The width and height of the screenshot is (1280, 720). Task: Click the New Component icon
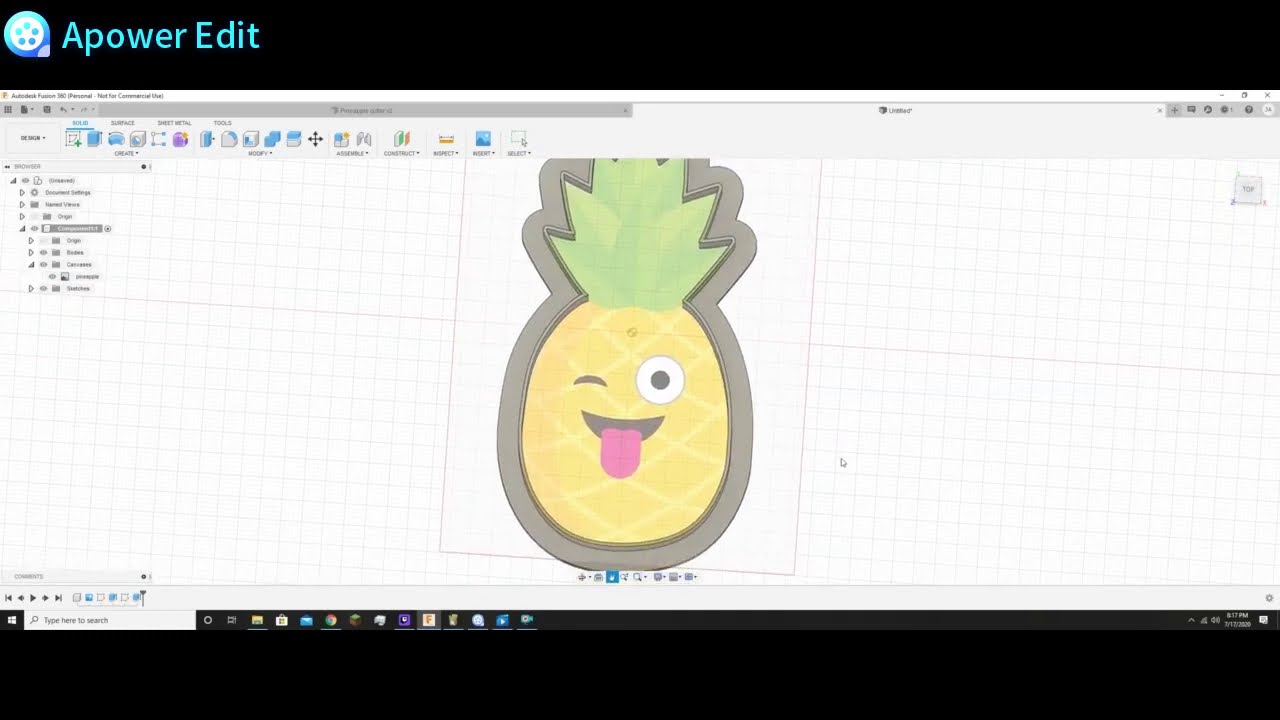342,139
